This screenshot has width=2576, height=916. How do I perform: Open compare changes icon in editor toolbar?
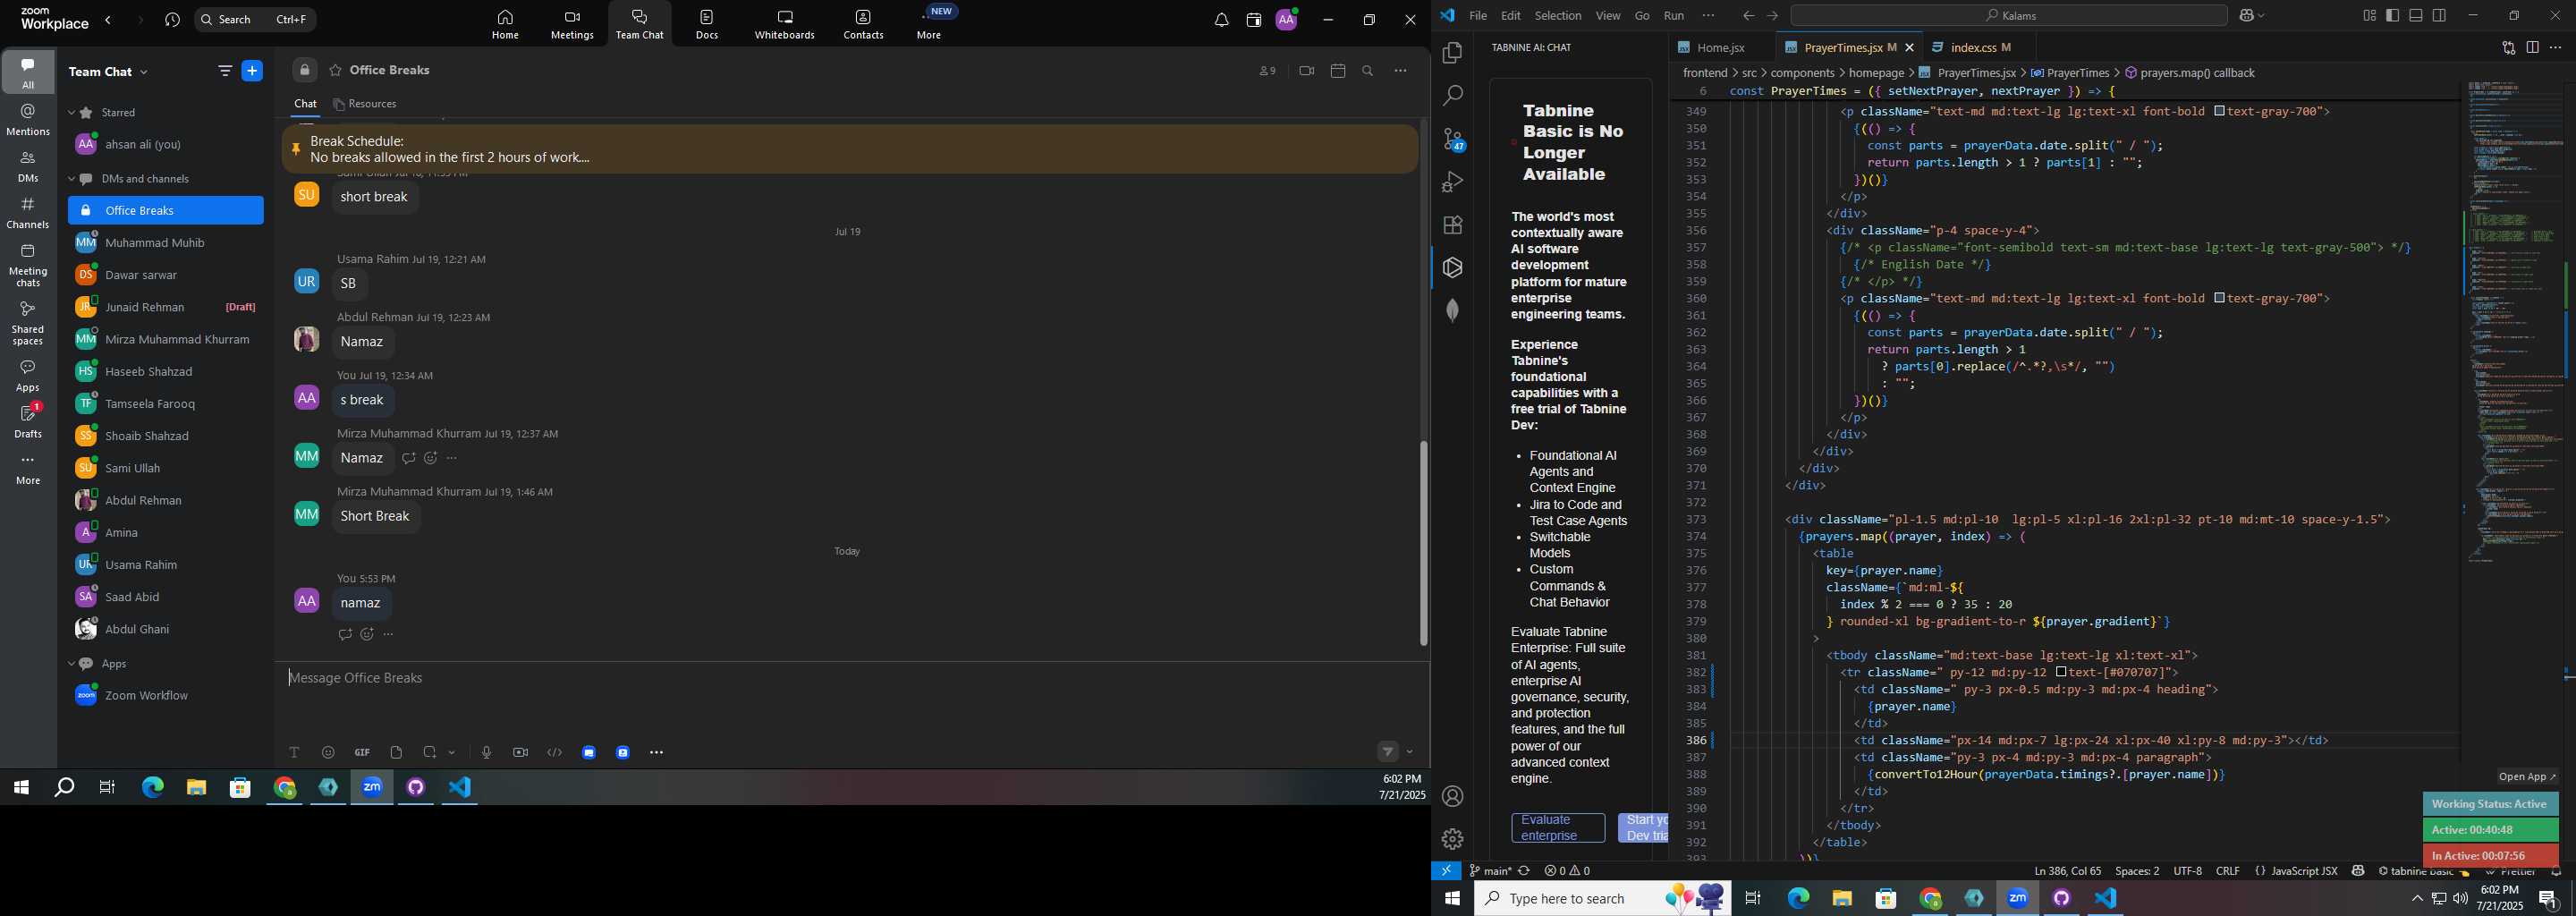coord(2508,48)
